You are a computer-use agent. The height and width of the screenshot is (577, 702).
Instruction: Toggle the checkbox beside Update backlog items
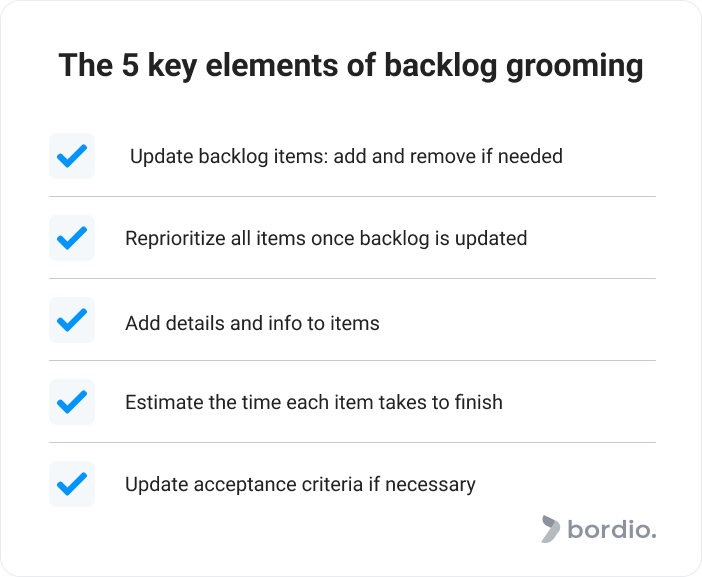pyautogui.click(x=72, y=156)
